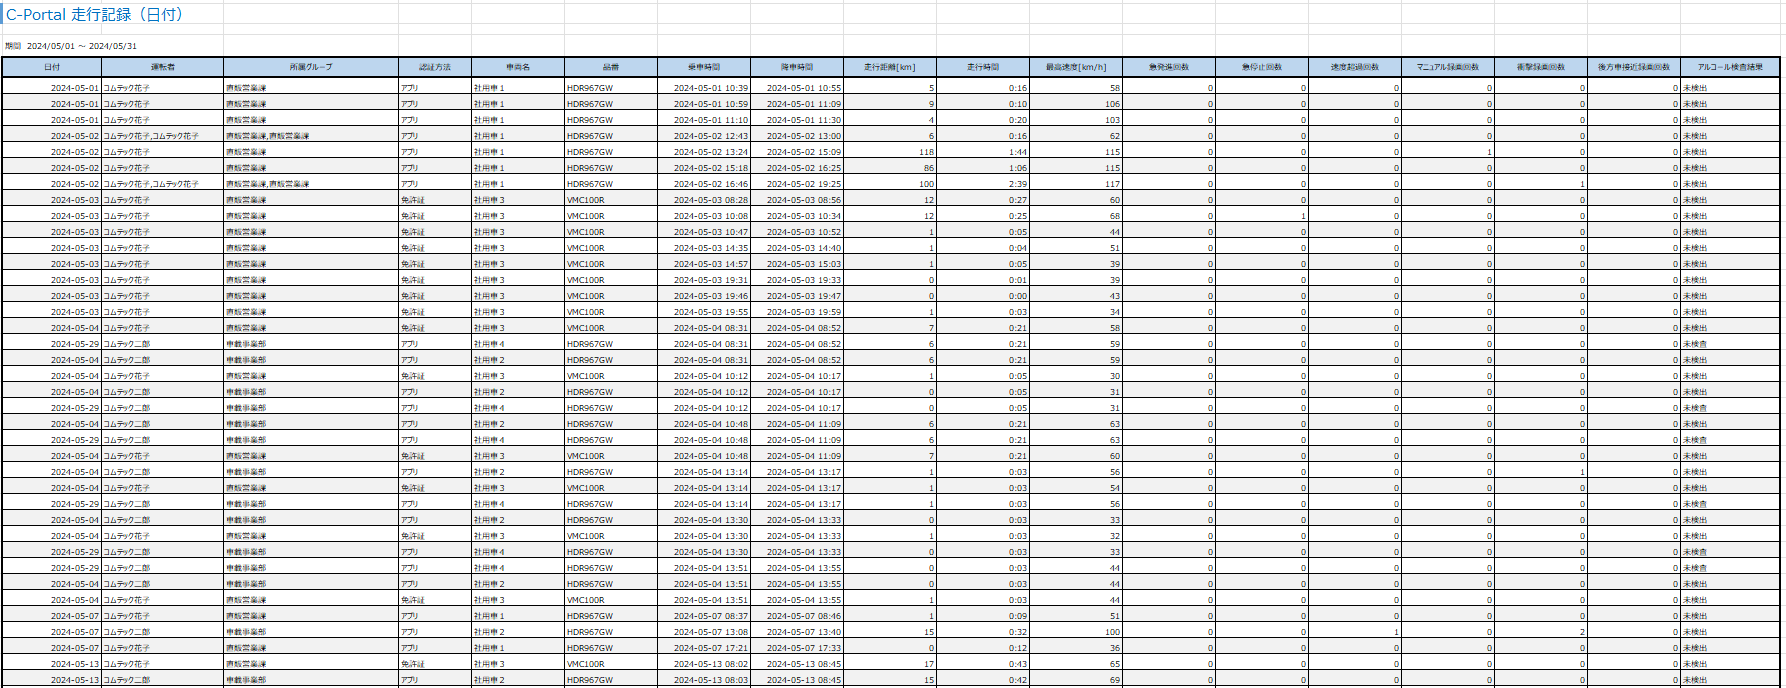Select the アルコール検査結果 column header
The width and height of the screenshot is (1786, 688).
point(1730,67)
